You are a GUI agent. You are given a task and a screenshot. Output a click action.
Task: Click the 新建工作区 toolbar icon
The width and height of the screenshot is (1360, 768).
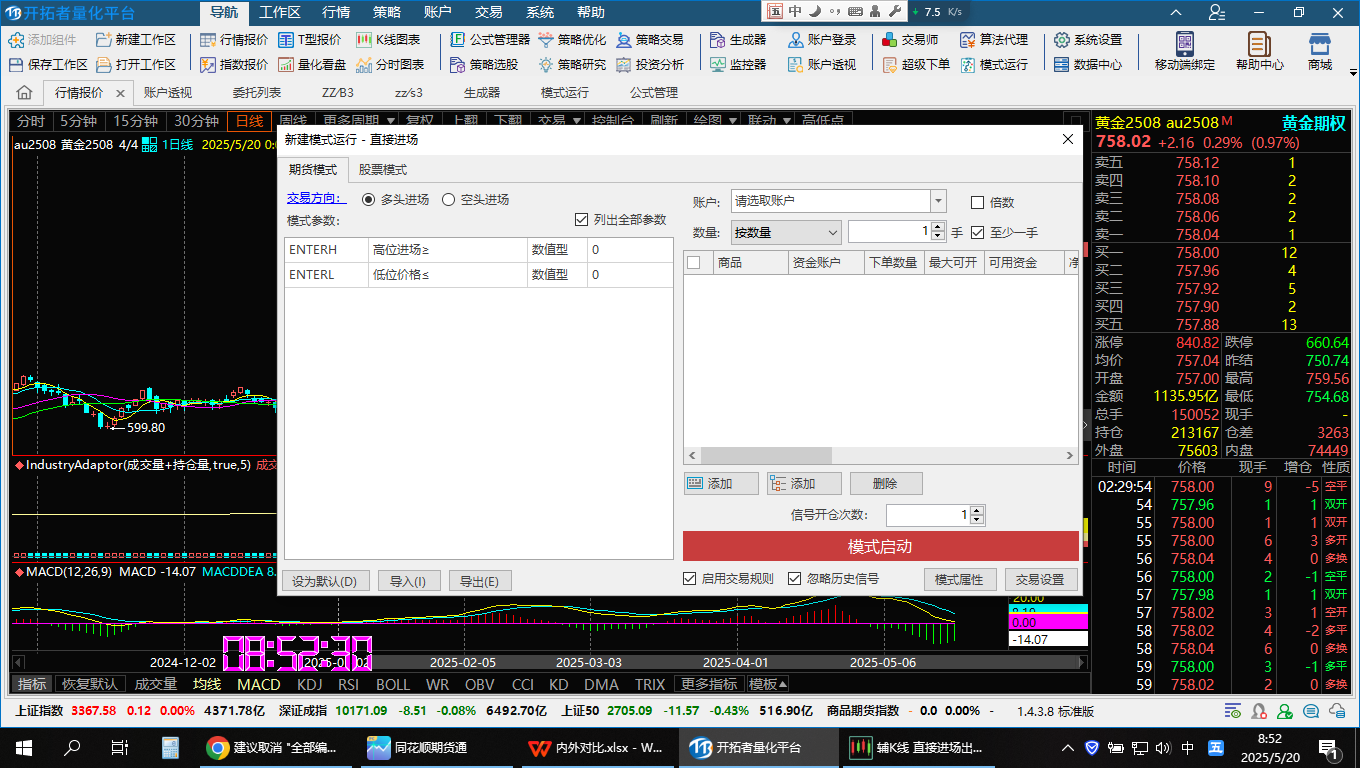(135, 40)
